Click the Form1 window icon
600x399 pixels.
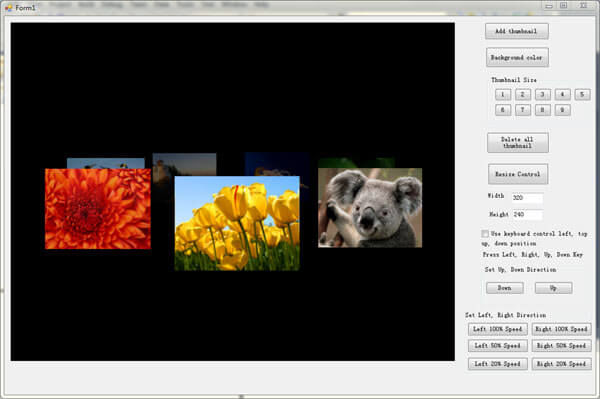(x=8, y=8)
